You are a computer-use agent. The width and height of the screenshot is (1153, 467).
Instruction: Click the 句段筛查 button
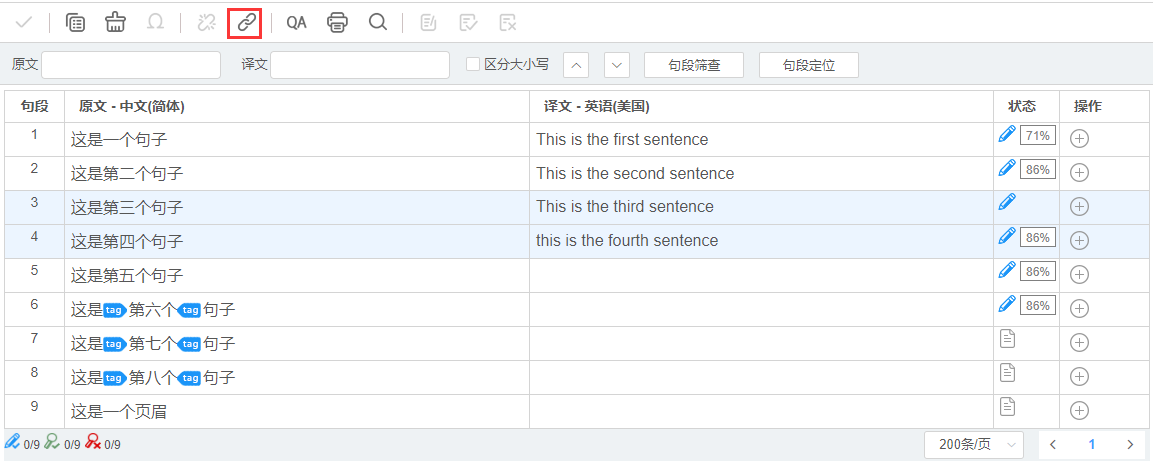694,65
